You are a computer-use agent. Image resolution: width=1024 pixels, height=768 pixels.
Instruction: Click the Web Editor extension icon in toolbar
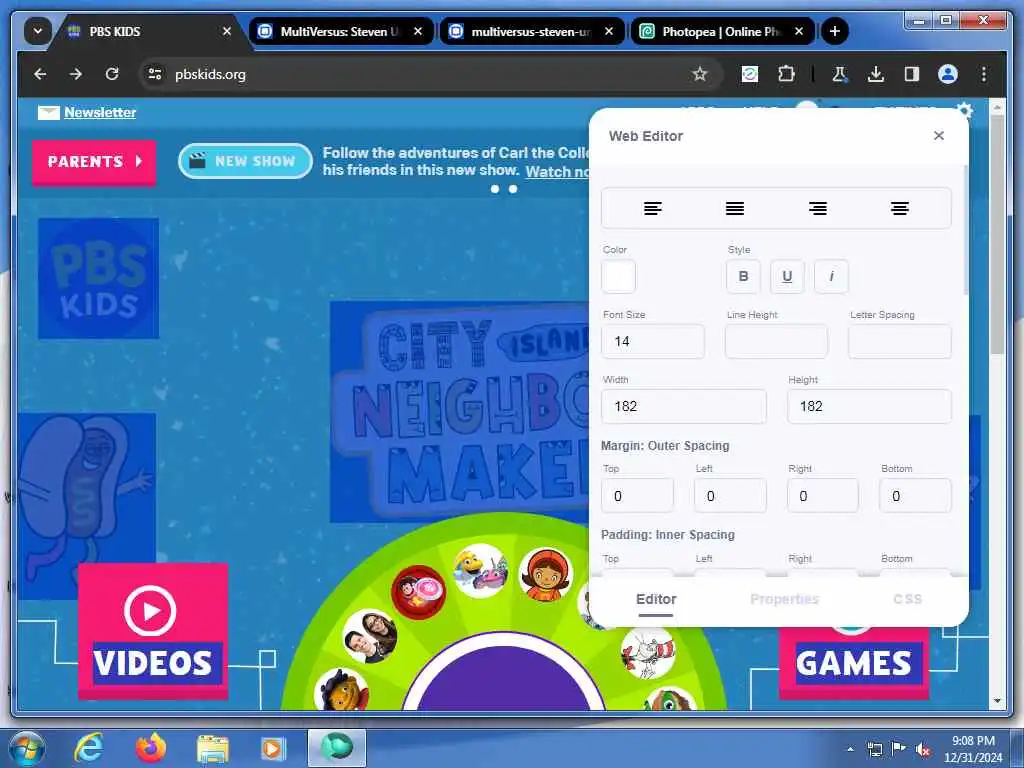tap(750, 74)
